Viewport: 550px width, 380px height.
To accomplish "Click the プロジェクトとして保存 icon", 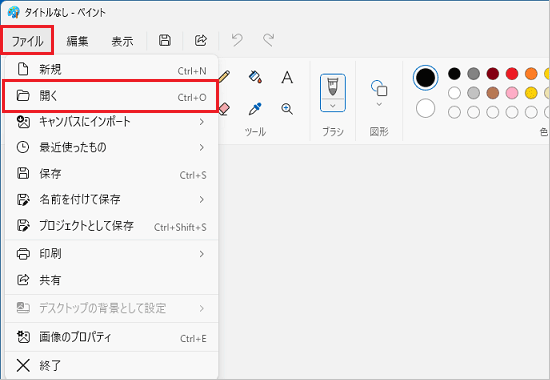I will (23, 225).
